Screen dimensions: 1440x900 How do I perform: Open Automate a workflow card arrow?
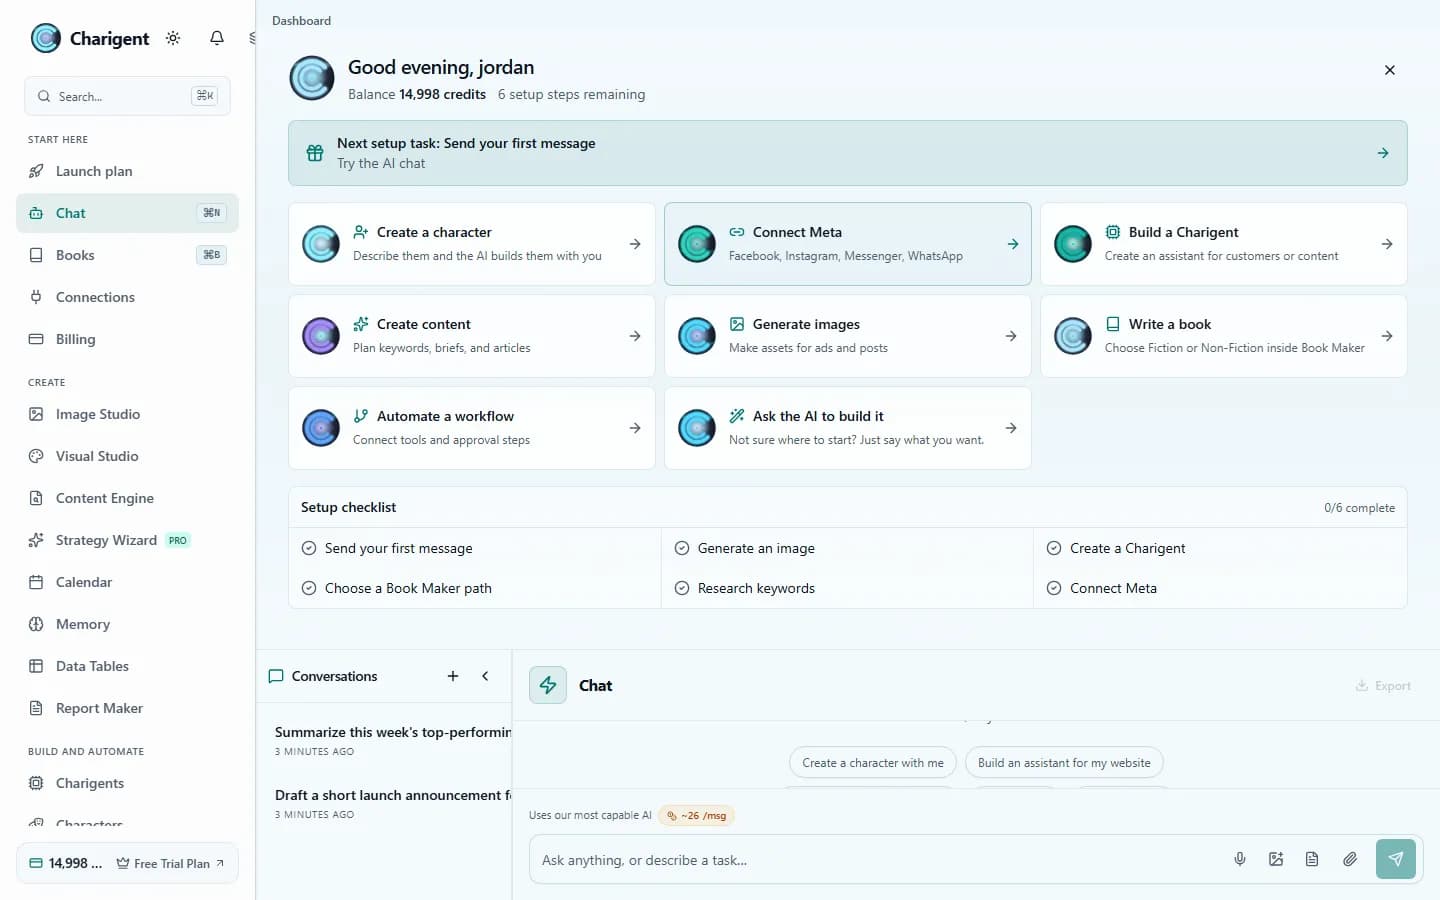pyautogui.click(x=635, y=428)
